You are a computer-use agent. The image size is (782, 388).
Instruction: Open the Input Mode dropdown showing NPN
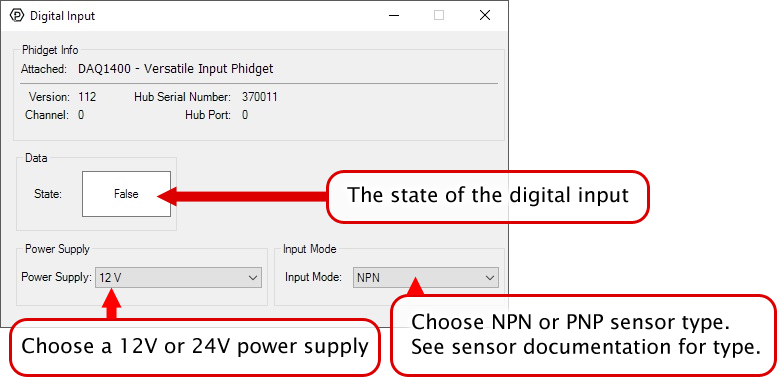pos(426,277)
